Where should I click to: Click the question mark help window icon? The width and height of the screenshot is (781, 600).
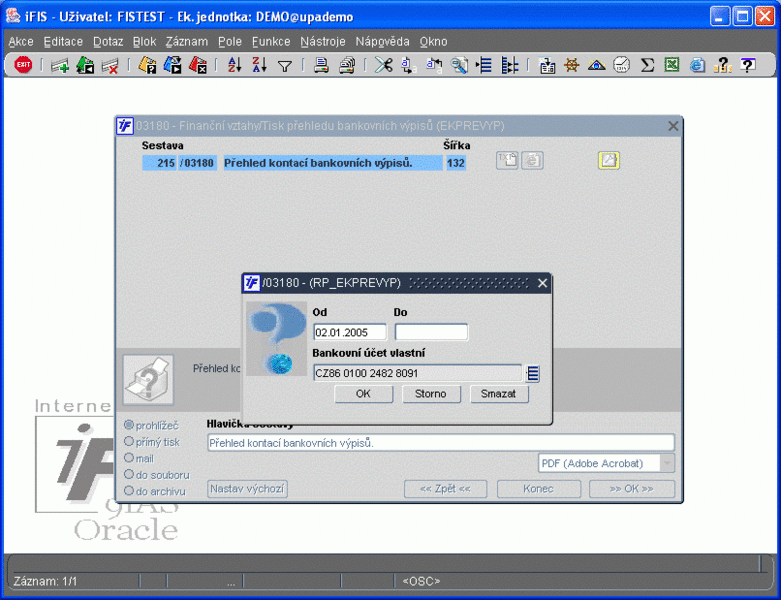tap(748, 65)
